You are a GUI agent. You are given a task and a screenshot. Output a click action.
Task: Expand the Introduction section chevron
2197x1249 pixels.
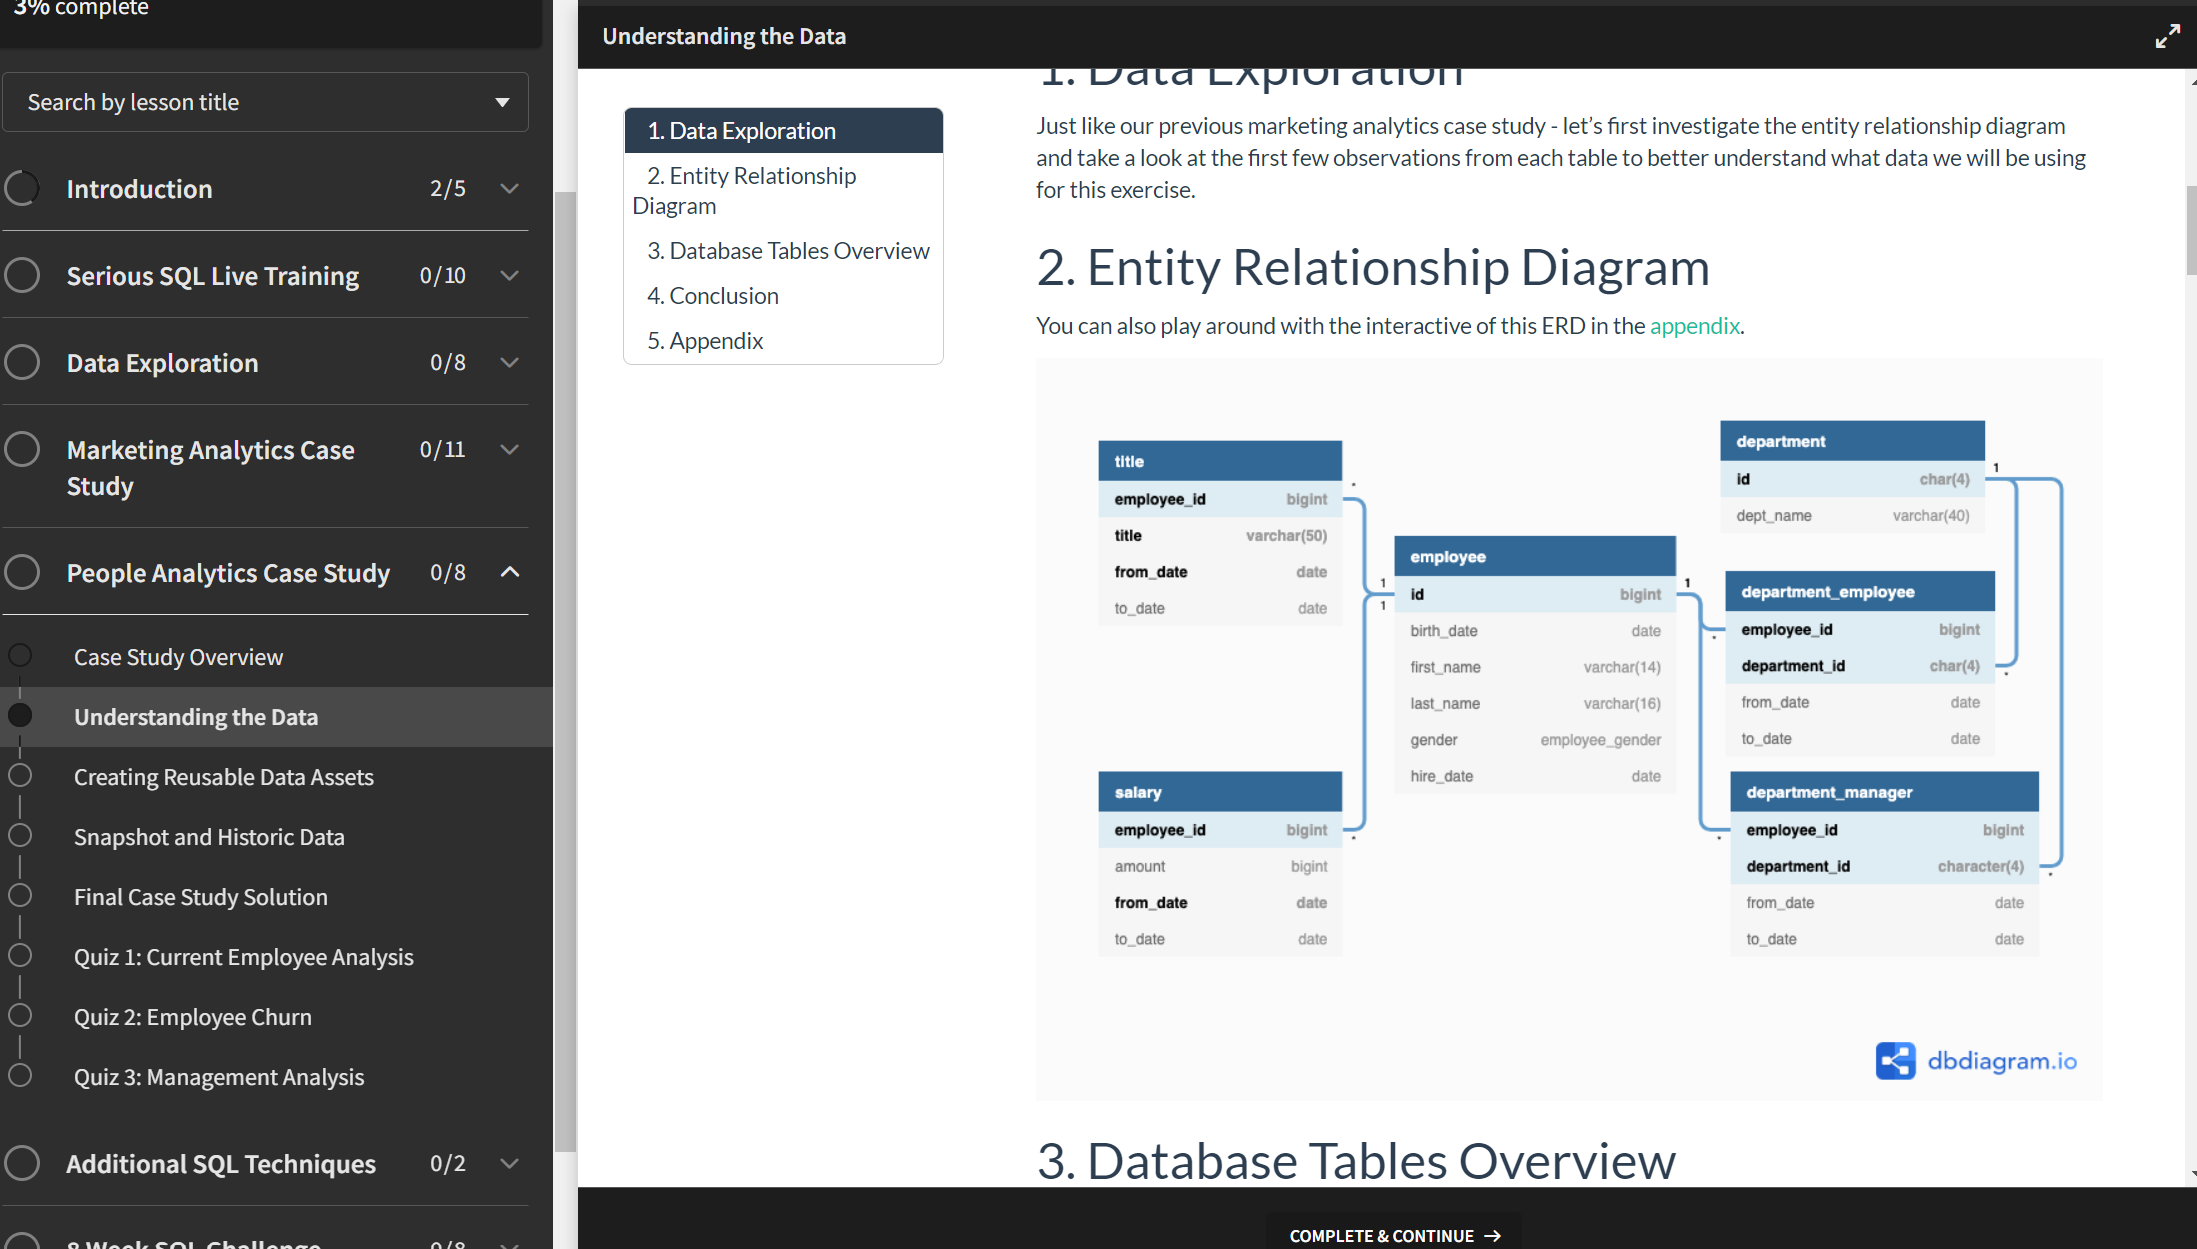(509, 188)
